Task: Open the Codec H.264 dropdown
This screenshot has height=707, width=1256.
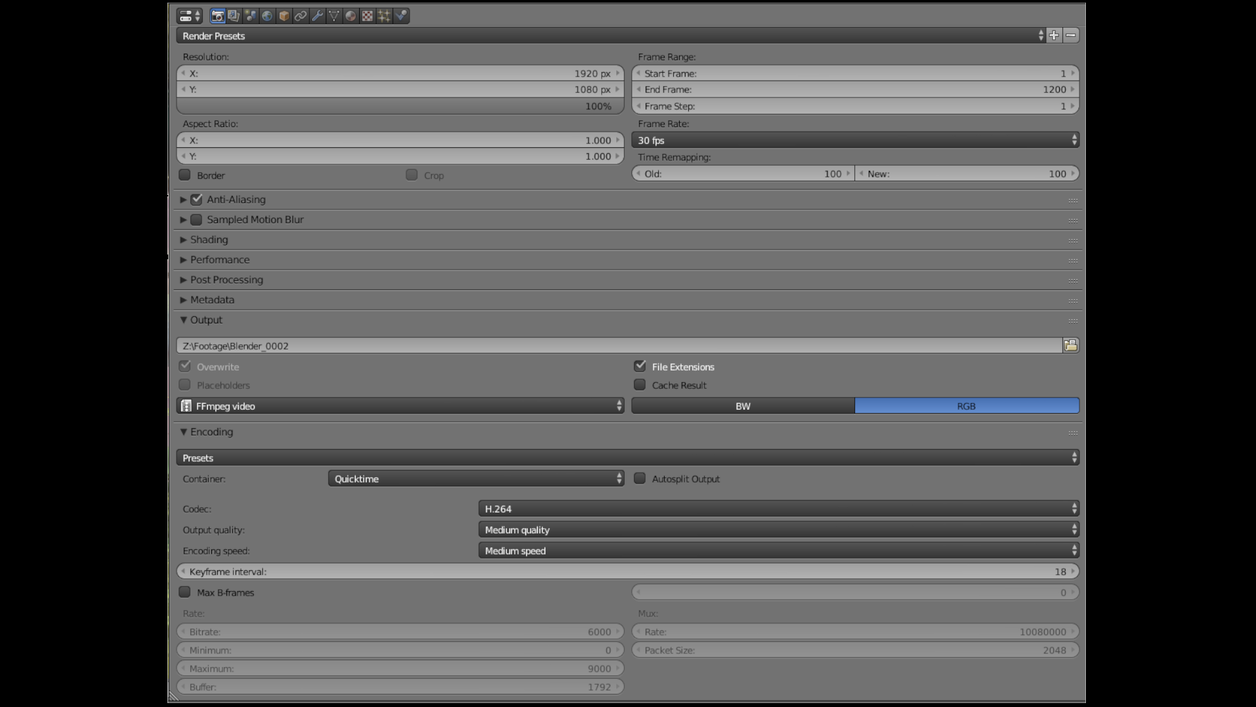Action: (x=778, y=509)
